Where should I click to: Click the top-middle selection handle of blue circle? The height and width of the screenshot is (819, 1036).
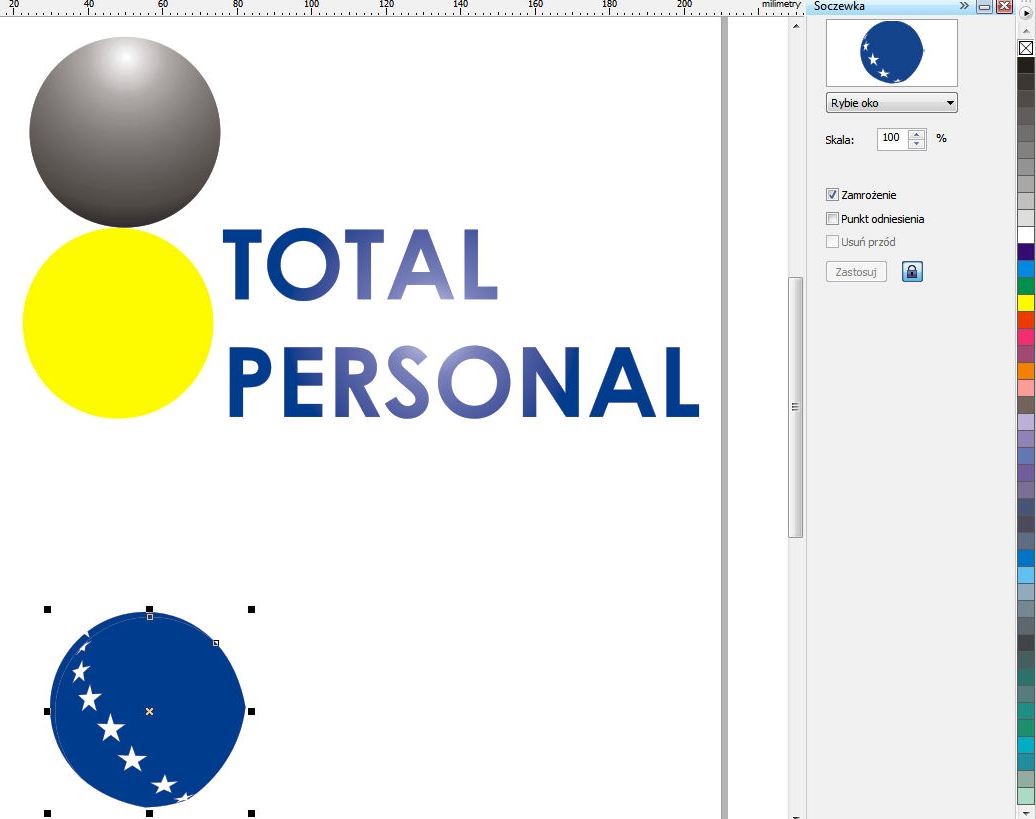149,609
